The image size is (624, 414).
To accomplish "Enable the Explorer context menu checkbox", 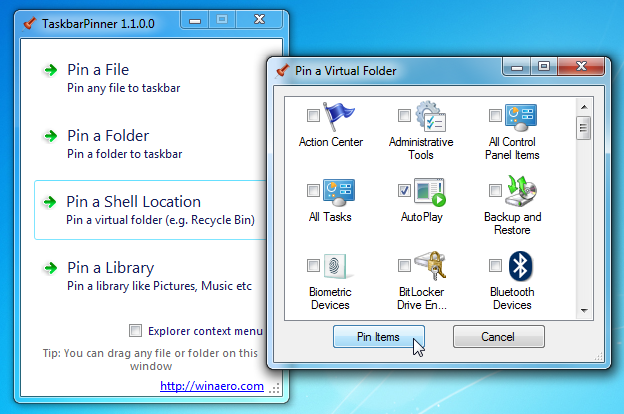I will 135,330.
